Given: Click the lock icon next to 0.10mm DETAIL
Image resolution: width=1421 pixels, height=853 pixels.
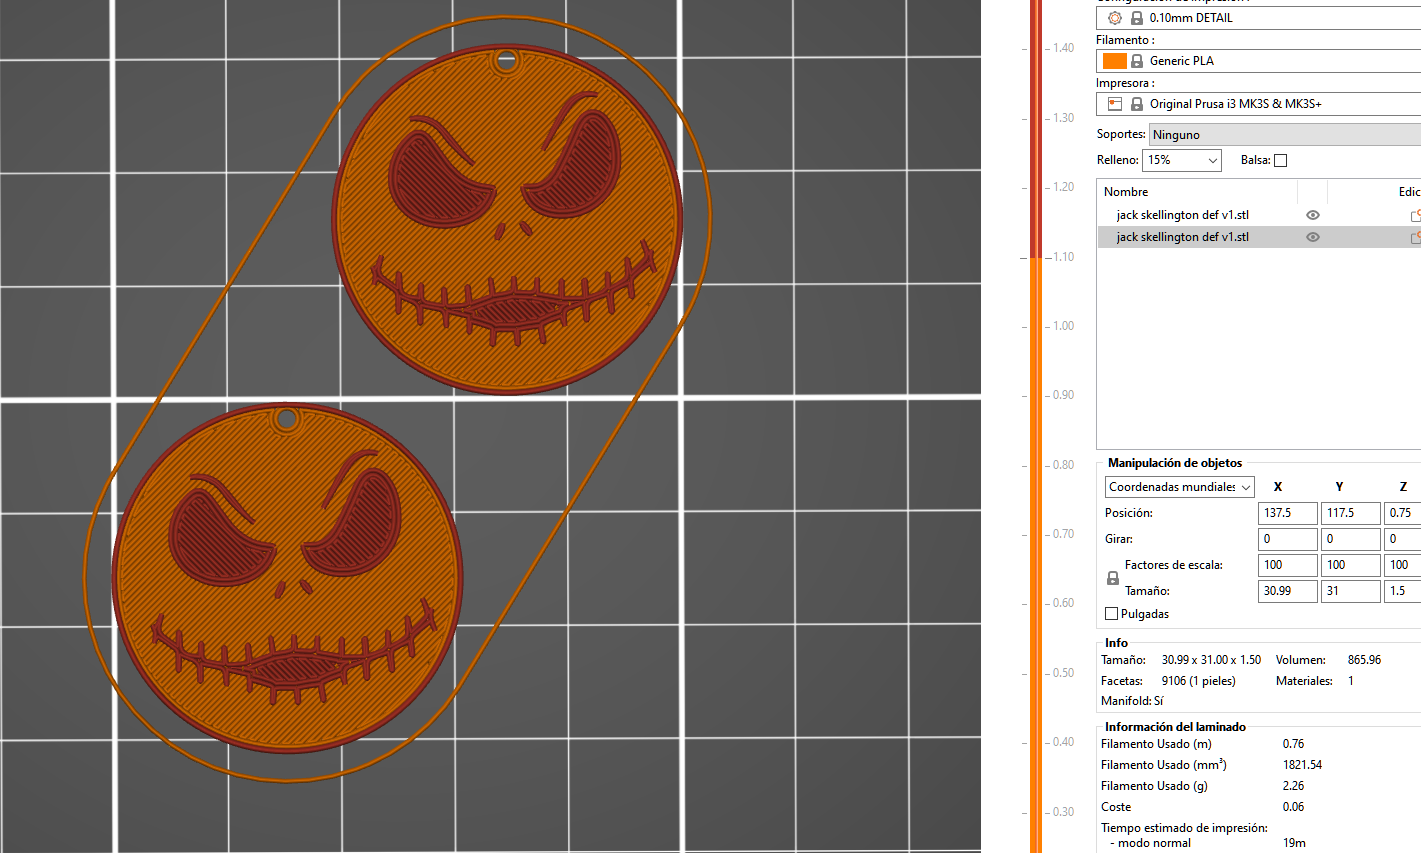Looking at the screenshot, I should (x=1137, y=18).
